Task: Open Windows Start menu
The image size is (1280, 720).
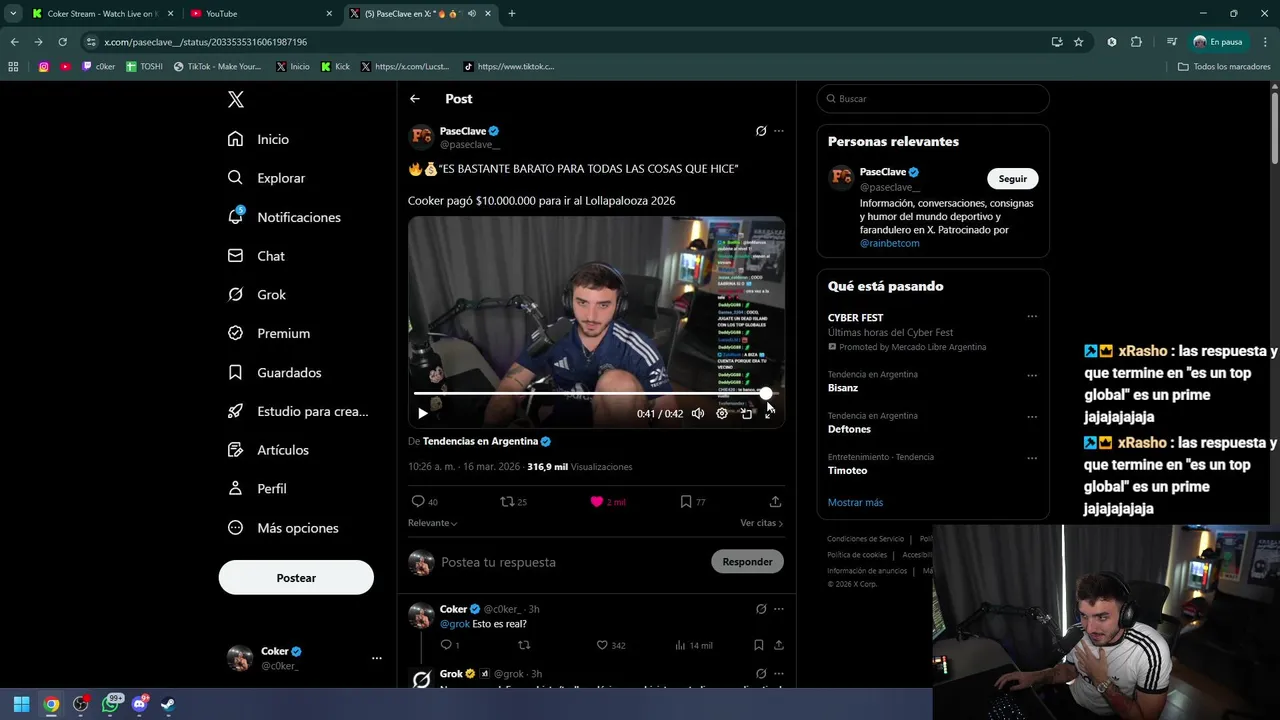Action: tap(21, 704)
